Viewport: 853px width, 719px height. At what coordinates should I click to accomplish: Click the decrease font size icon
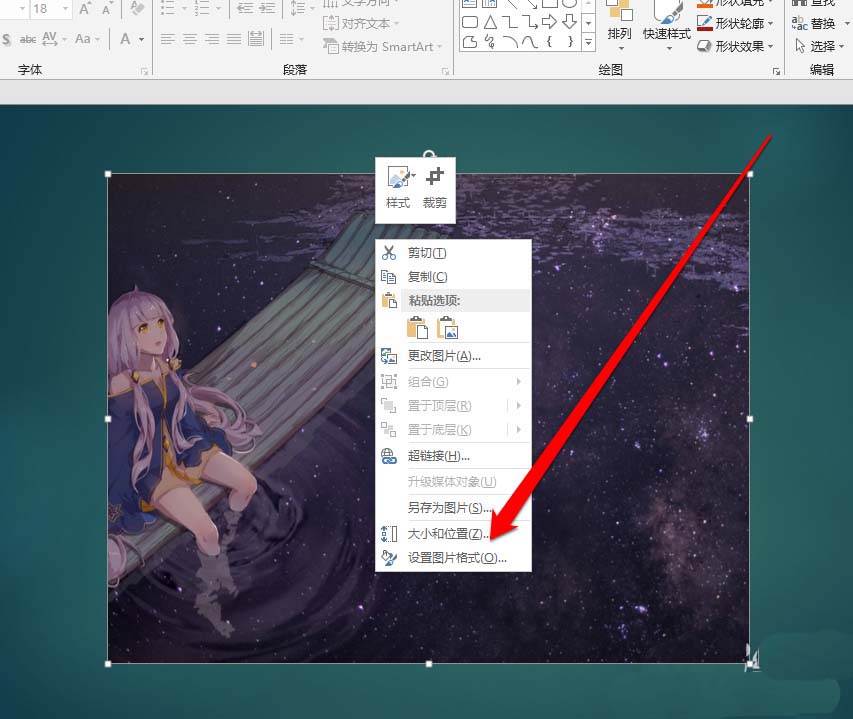pyautogui.click(x=107, y=9)
